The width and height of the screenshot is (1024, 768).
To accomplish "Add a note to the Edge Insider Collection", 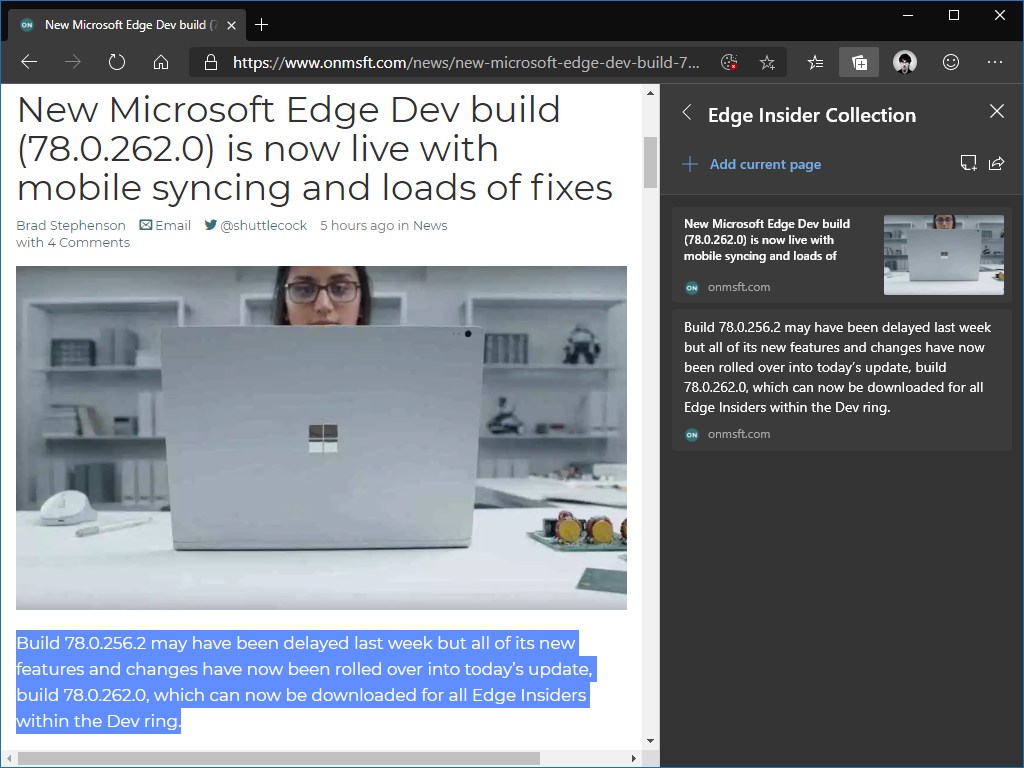I will 968,161.
